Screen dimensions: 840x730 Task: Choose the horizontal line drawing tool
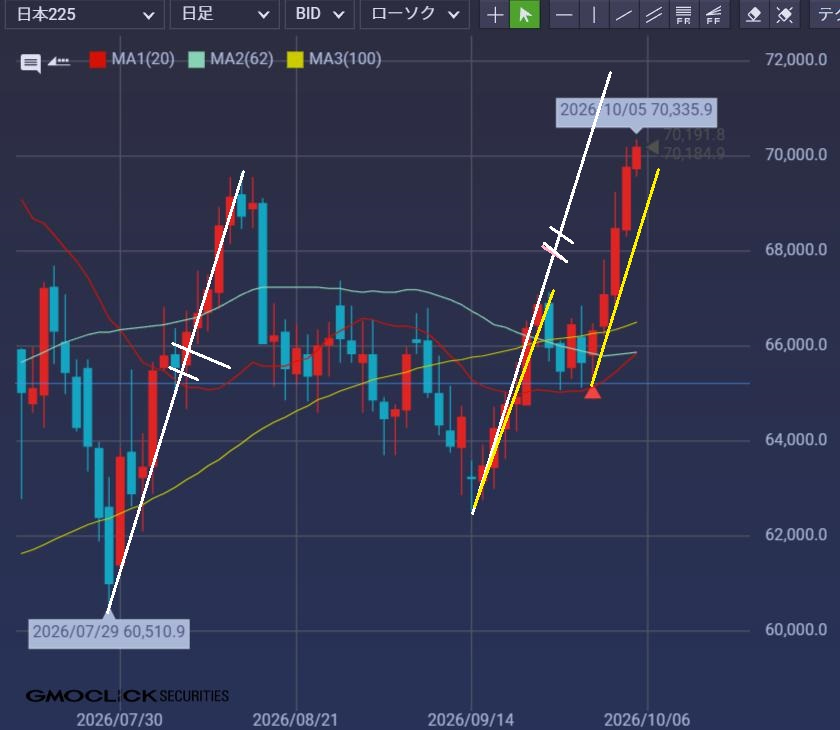[564, 14]
